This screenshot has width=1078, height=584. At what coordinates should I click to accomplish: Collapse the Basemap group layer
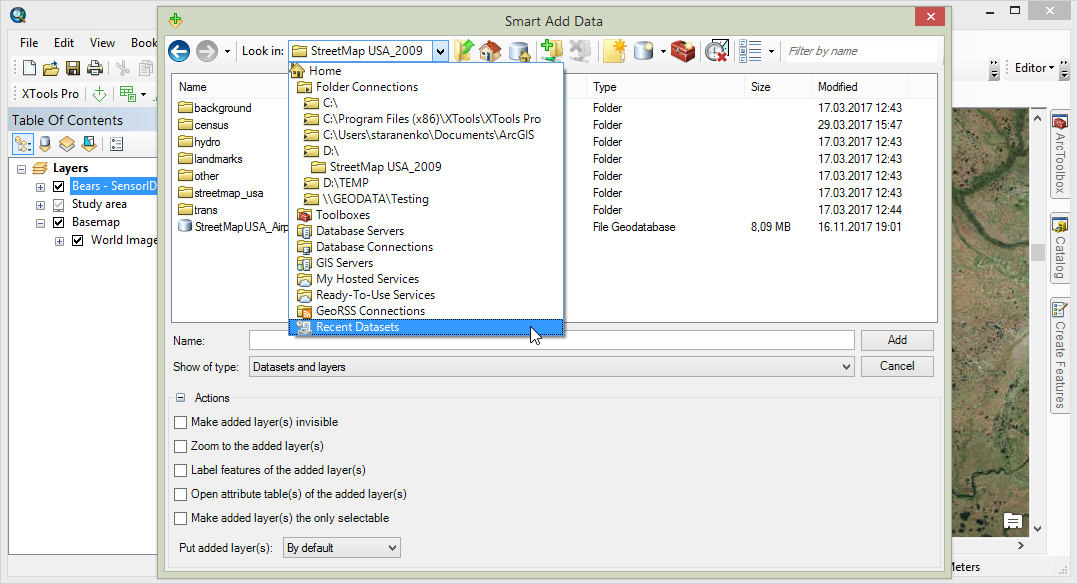pos(41,223)
